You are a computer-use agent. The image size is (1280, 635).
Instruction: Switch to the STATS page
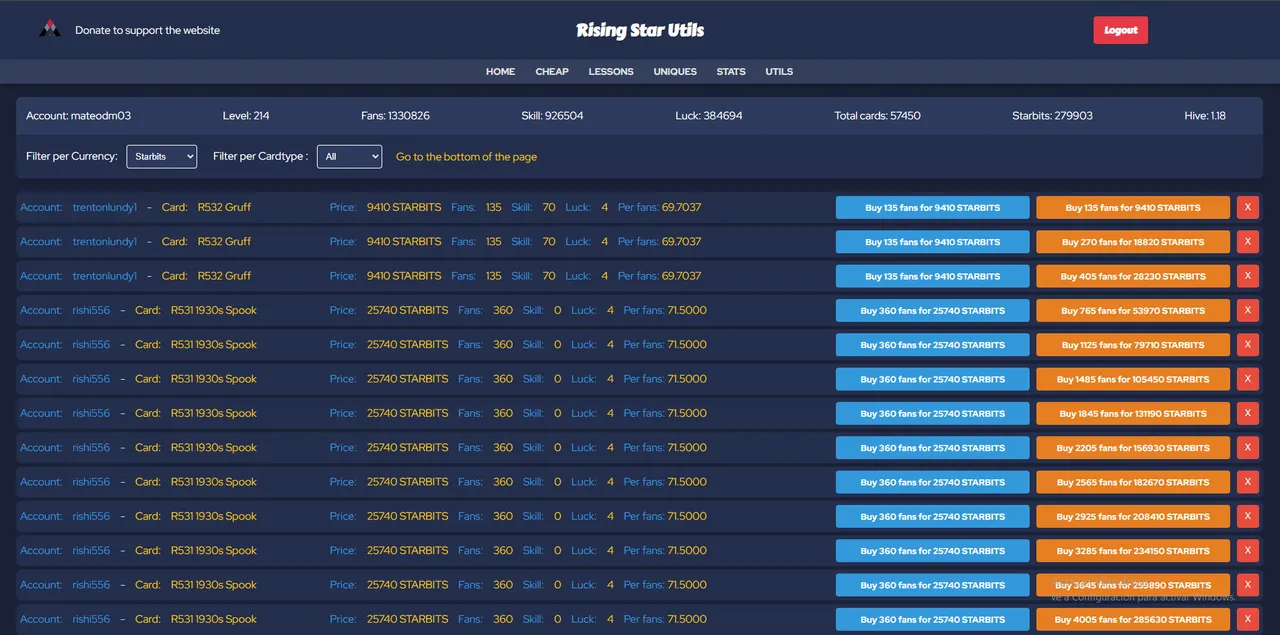[x=731, y=71]
